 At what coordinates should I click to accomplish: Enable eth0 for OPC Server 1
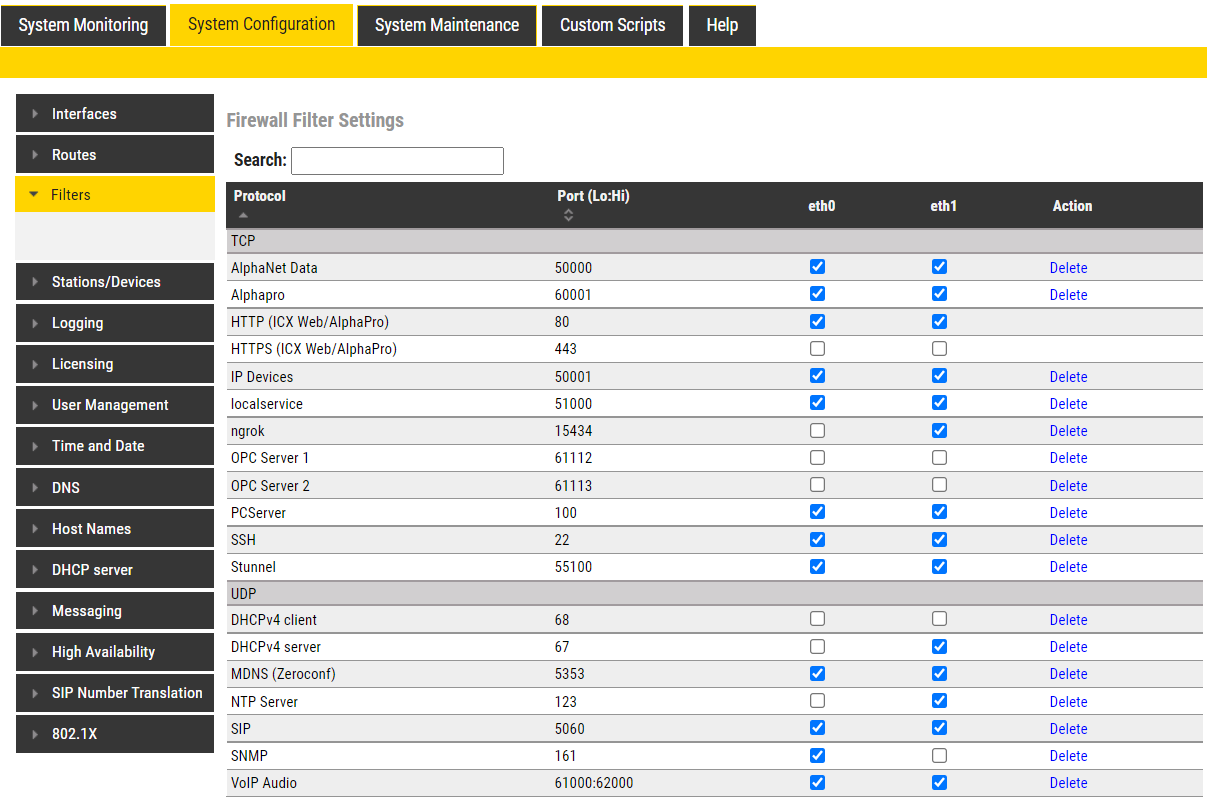tap(818, 458)
